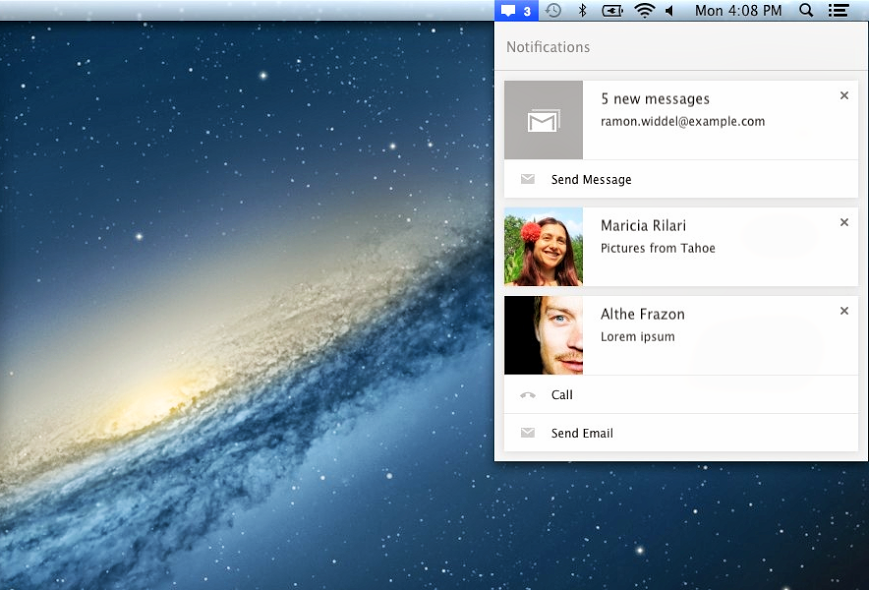The image size is (869, 590).
Task: Open the '5 new messages' notification title
Action: click(655, 99)
